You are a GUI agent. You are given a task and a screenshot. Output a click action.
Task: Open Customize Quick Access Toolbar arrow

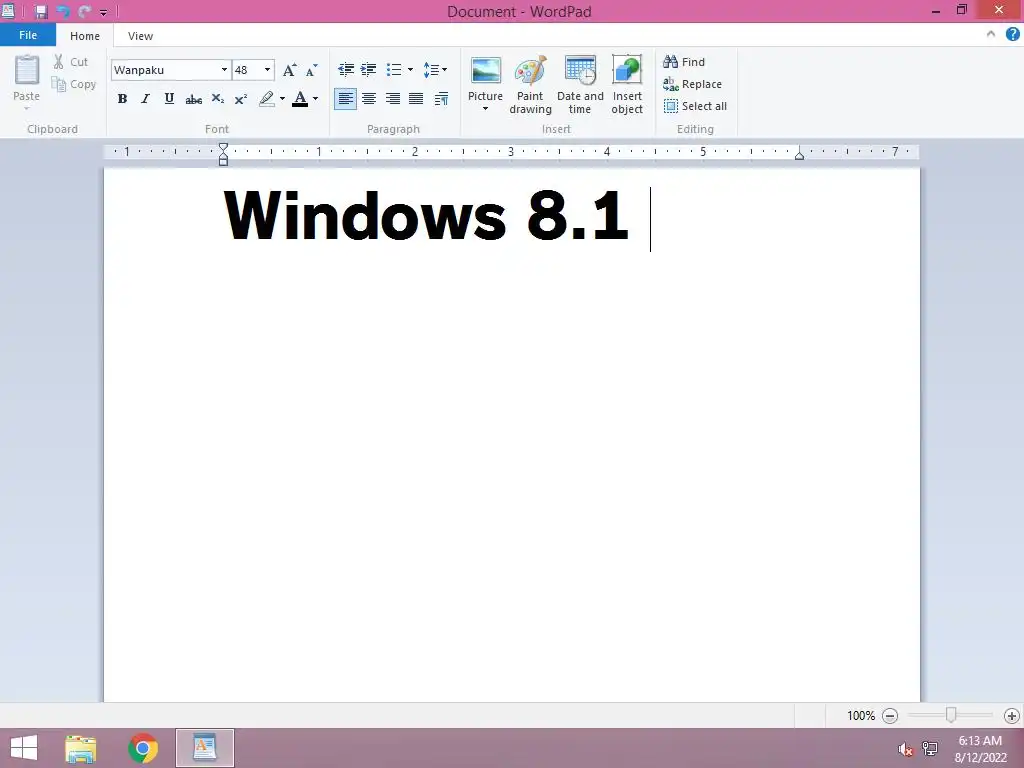(103, 12)
